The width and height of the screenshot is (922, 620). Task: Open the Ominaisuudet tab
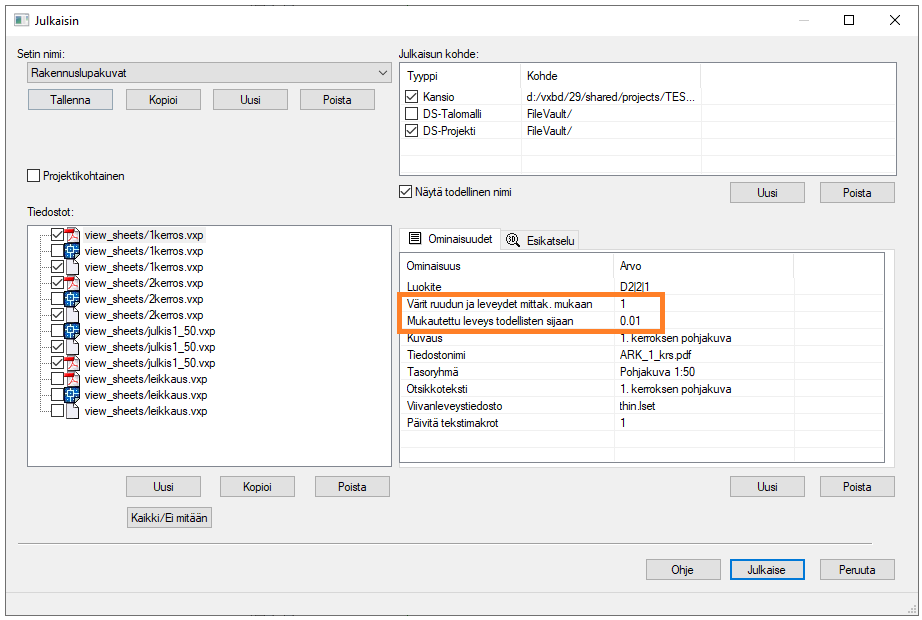pos(448,240)
